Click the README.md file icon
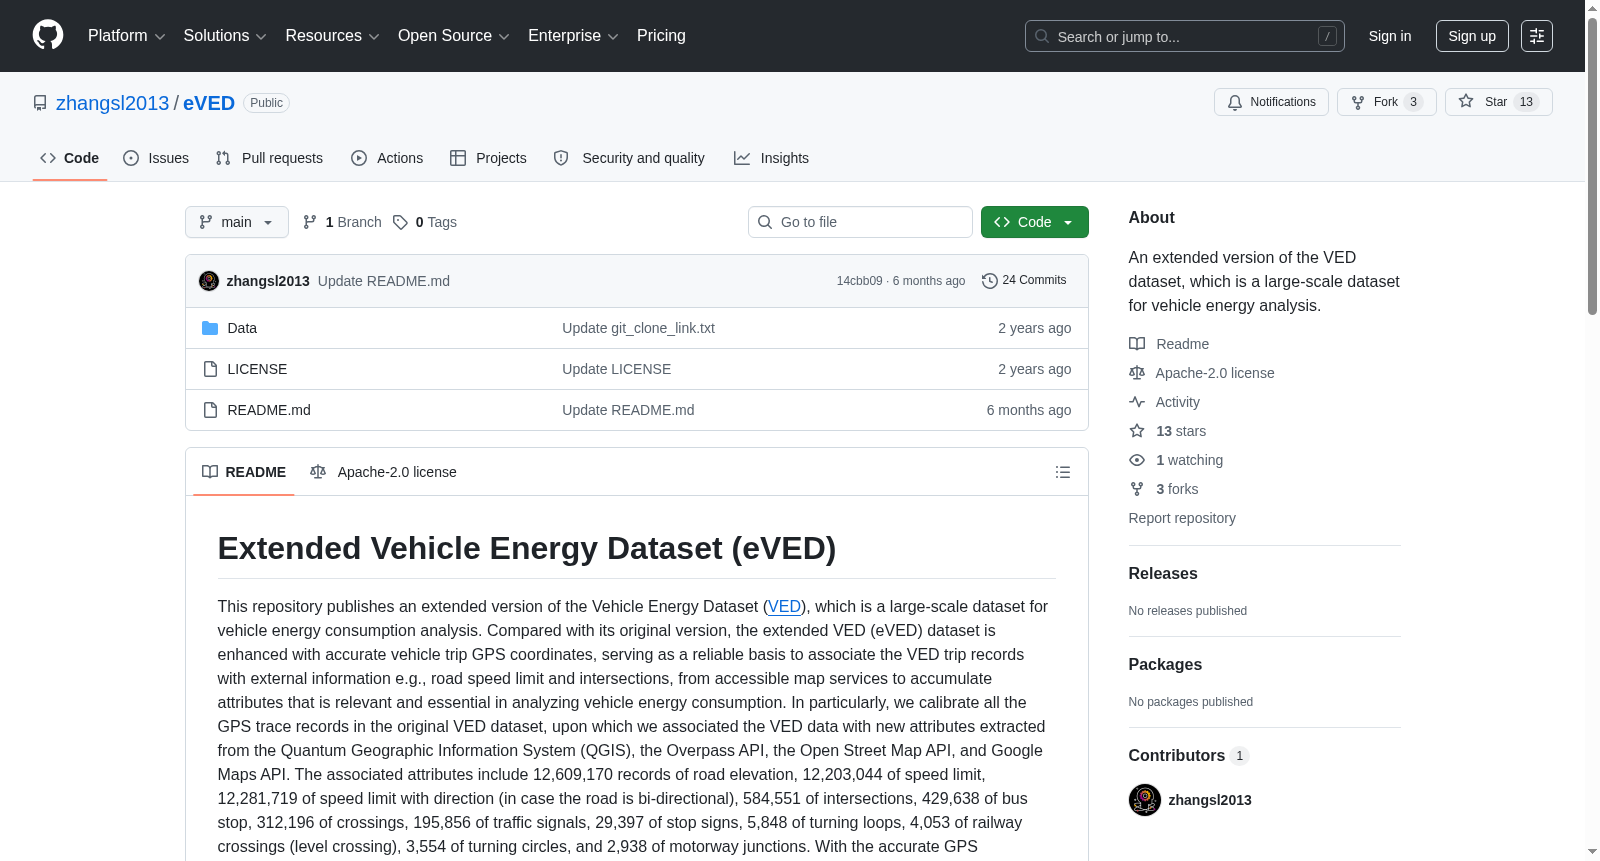The width and height of the screenshot is (1600, 861). (210, 410)
